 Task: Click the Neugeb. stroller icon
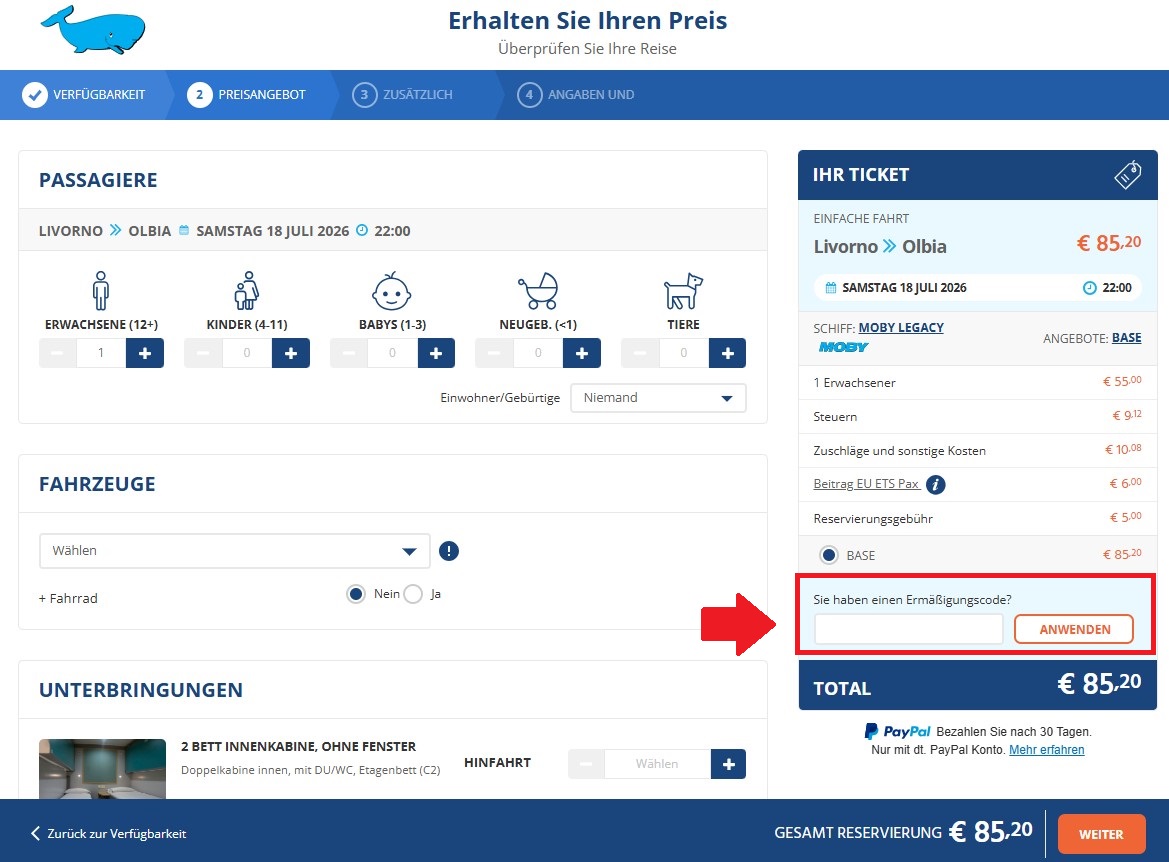coord(538,292)
